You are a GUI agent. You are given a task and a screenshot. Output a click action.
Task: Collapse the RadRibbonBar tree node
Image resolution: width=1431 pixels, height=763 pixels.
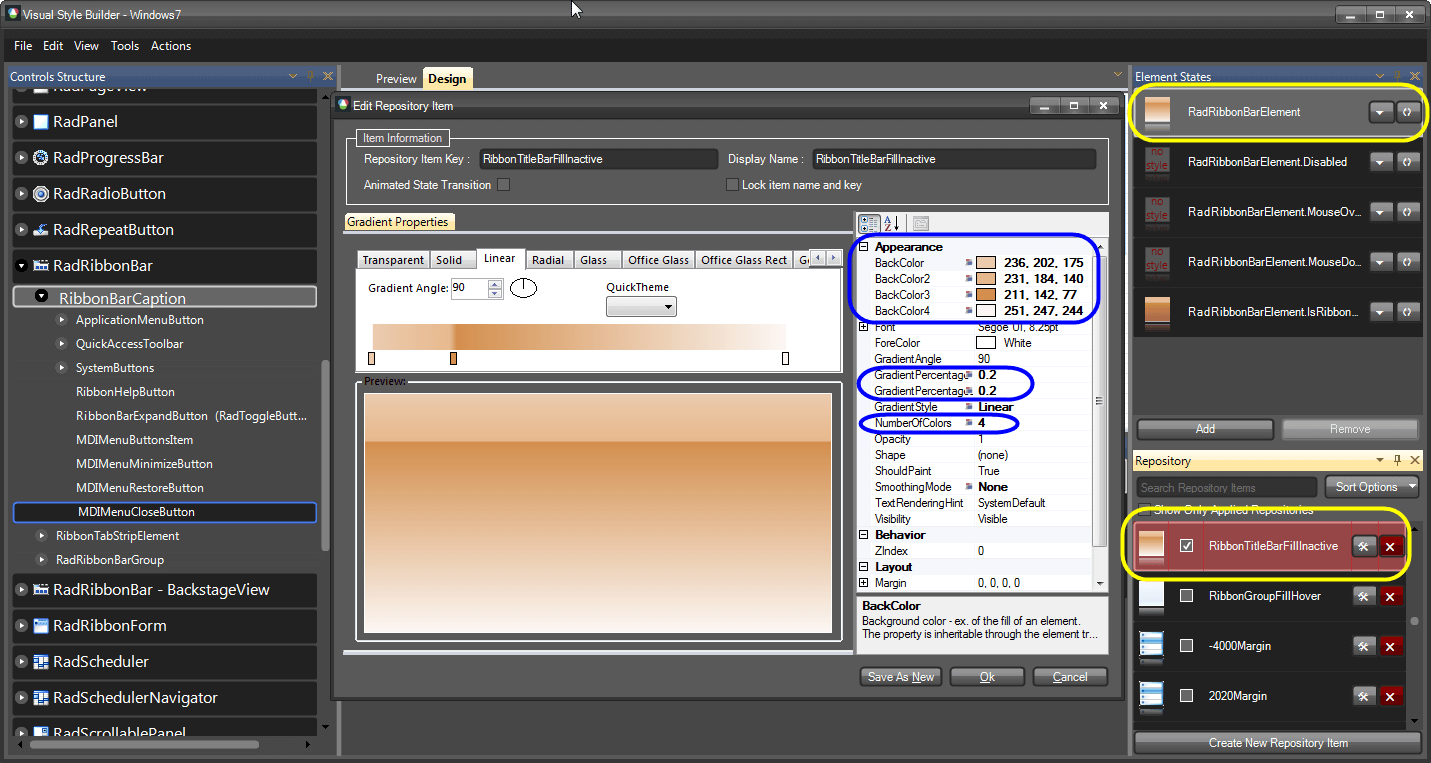pyautogui.click(x=21, y=265)
